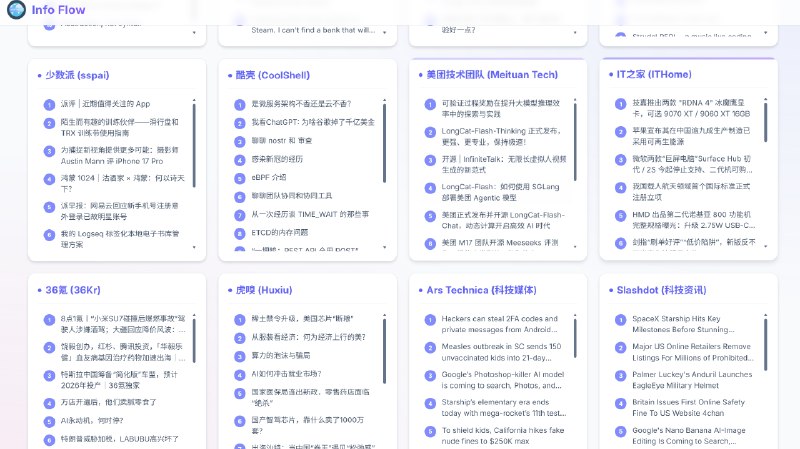The image size is (800, 449).
Task: Open article 我看ChatGPT in CoolShell card
Action: (x=313, y=122)
